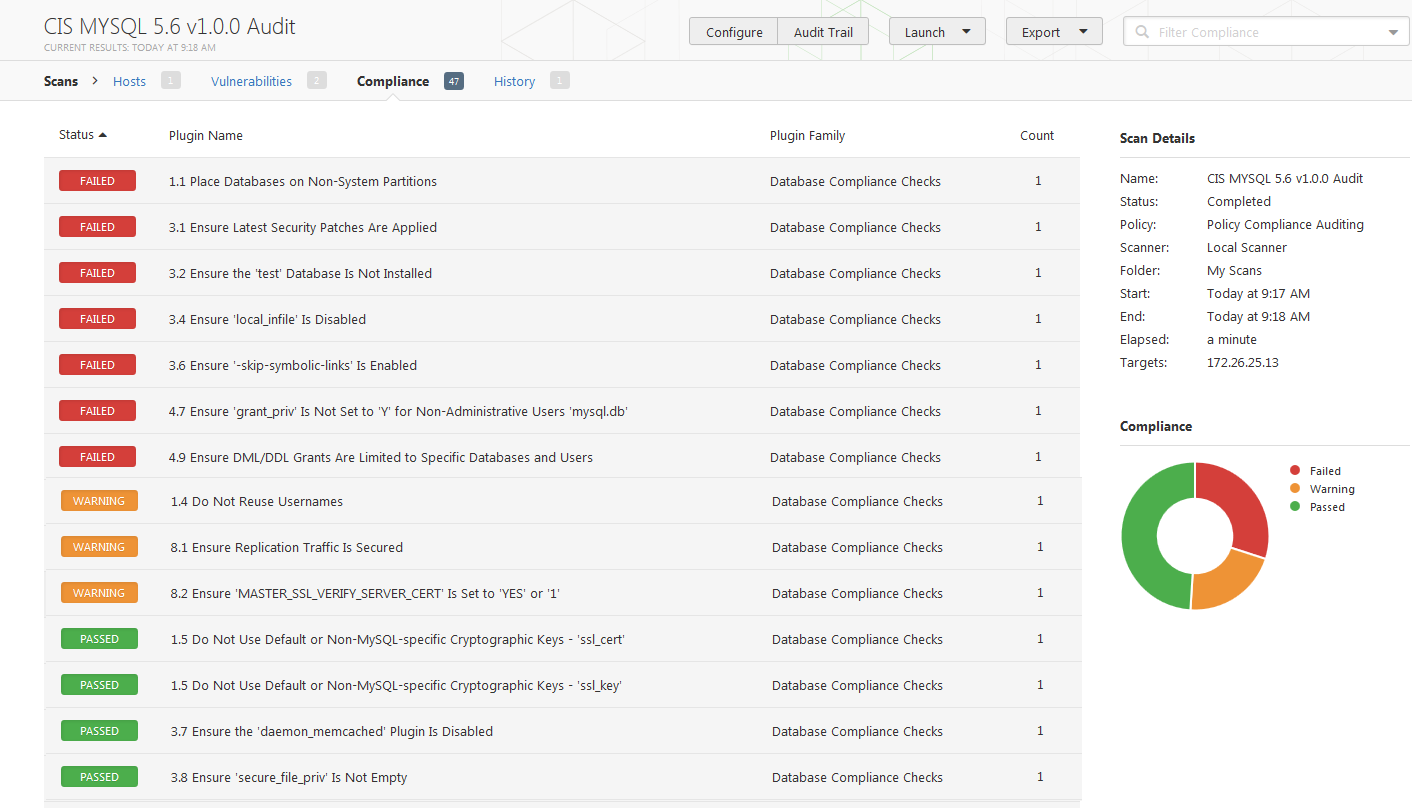Focus the Filter Compliance input field
The width and height of the screenshot is (1416, 808).
[1267, 32]
